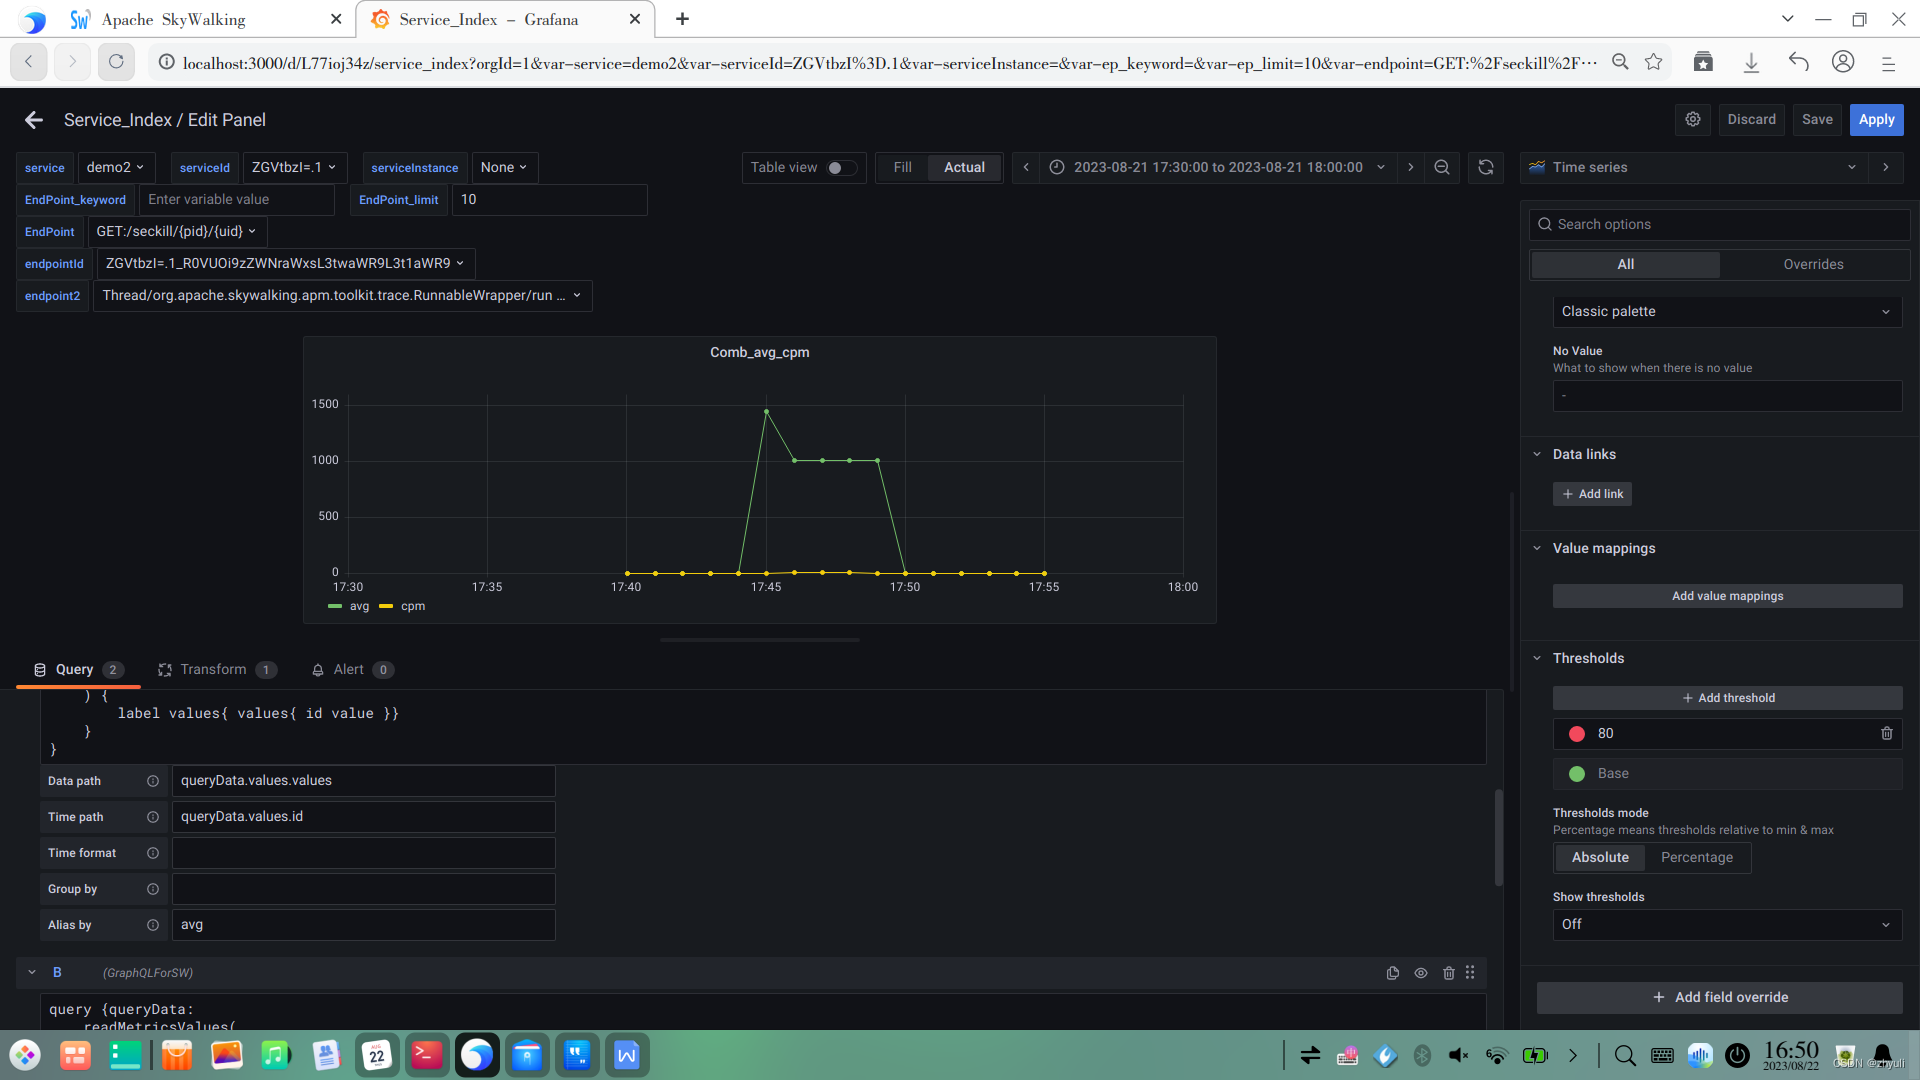Viewport: 1920px width, 1080px height.
Task: Open Classic palette color scheme dropdown
Action: [1727, 312]
